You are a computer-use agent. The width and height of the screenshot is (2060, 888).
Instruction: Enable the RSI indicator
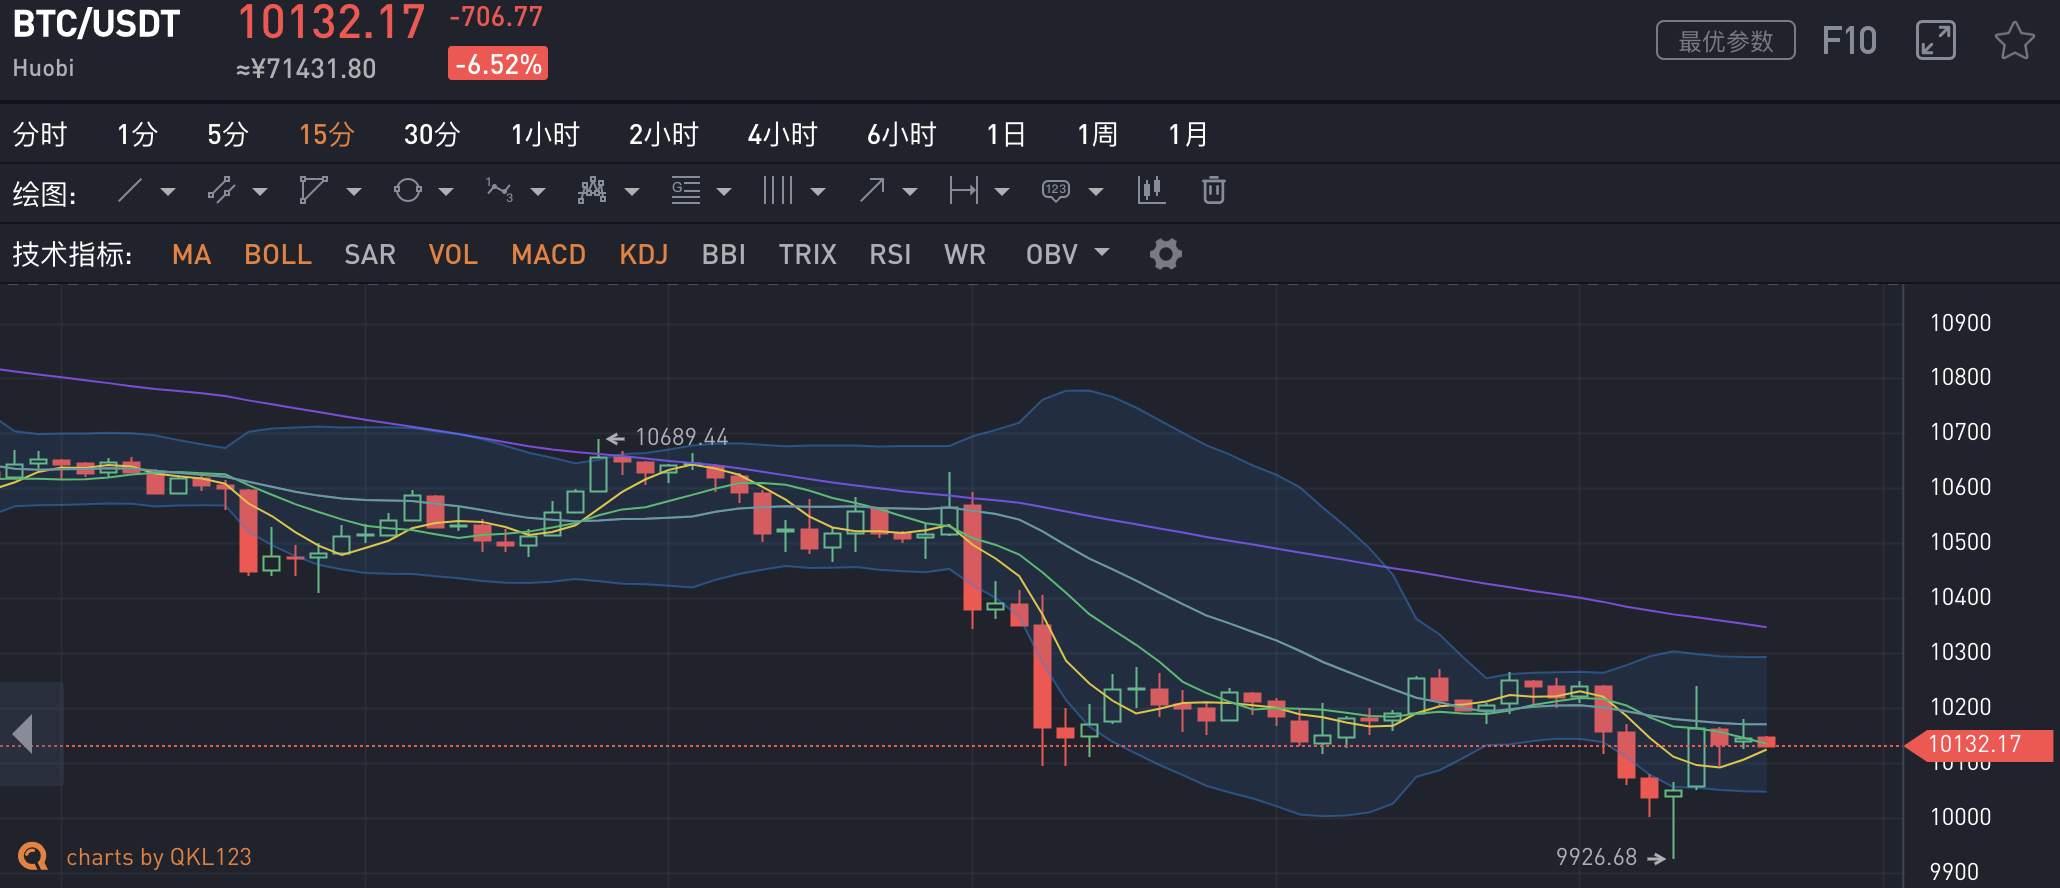(x=890, y=255)
